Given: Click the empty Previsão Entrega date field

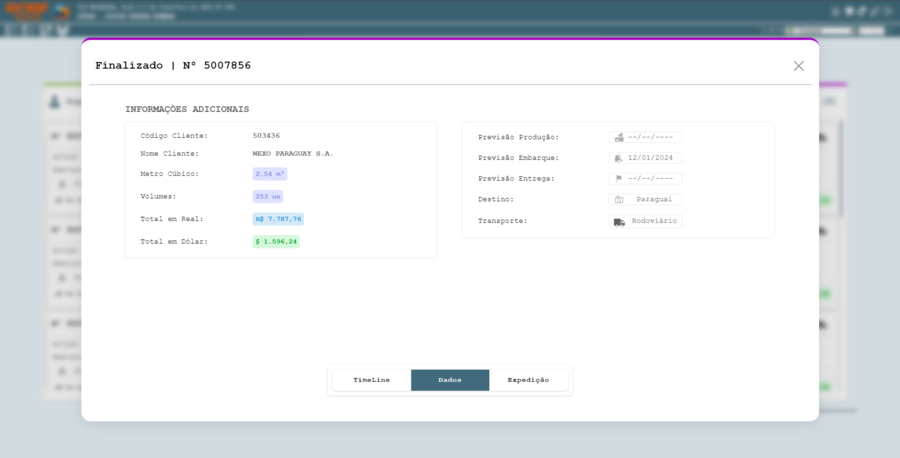Looking at the screenshot, I should coord(651,179).
